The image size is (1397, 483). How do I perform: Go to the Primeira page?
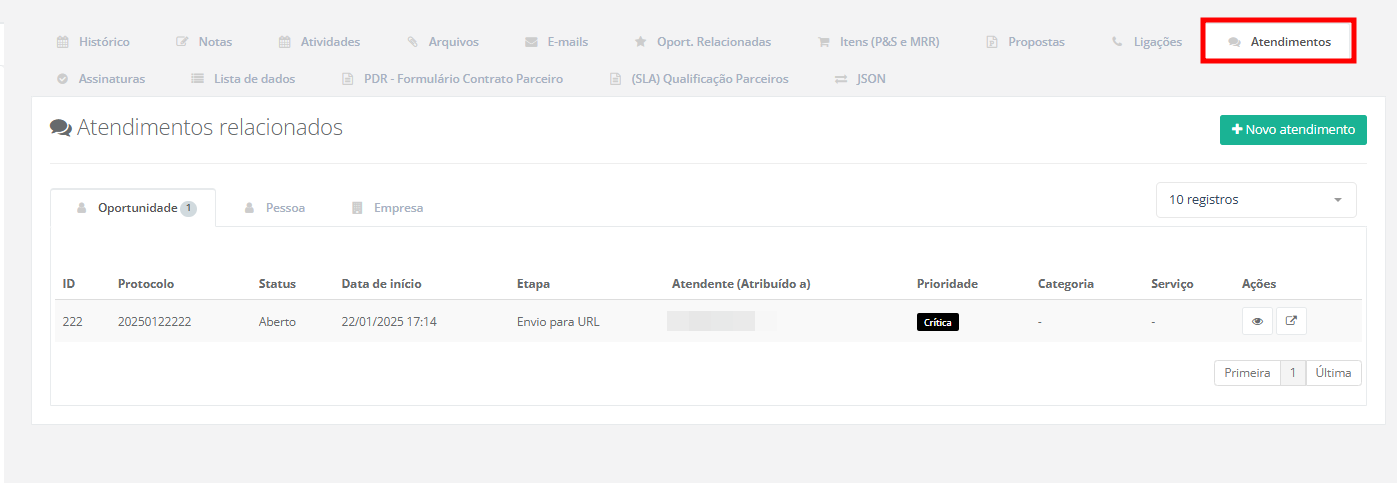(x=1247, y=373)
